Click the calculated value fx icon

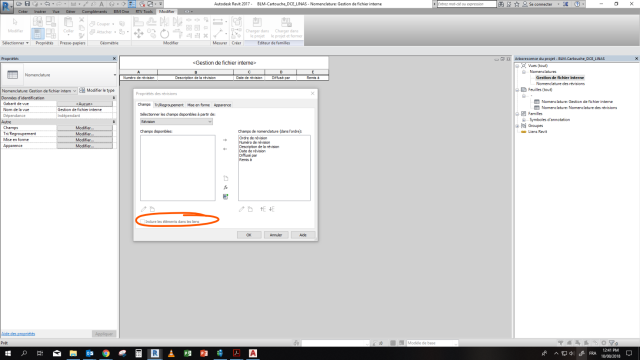[225, 187]
